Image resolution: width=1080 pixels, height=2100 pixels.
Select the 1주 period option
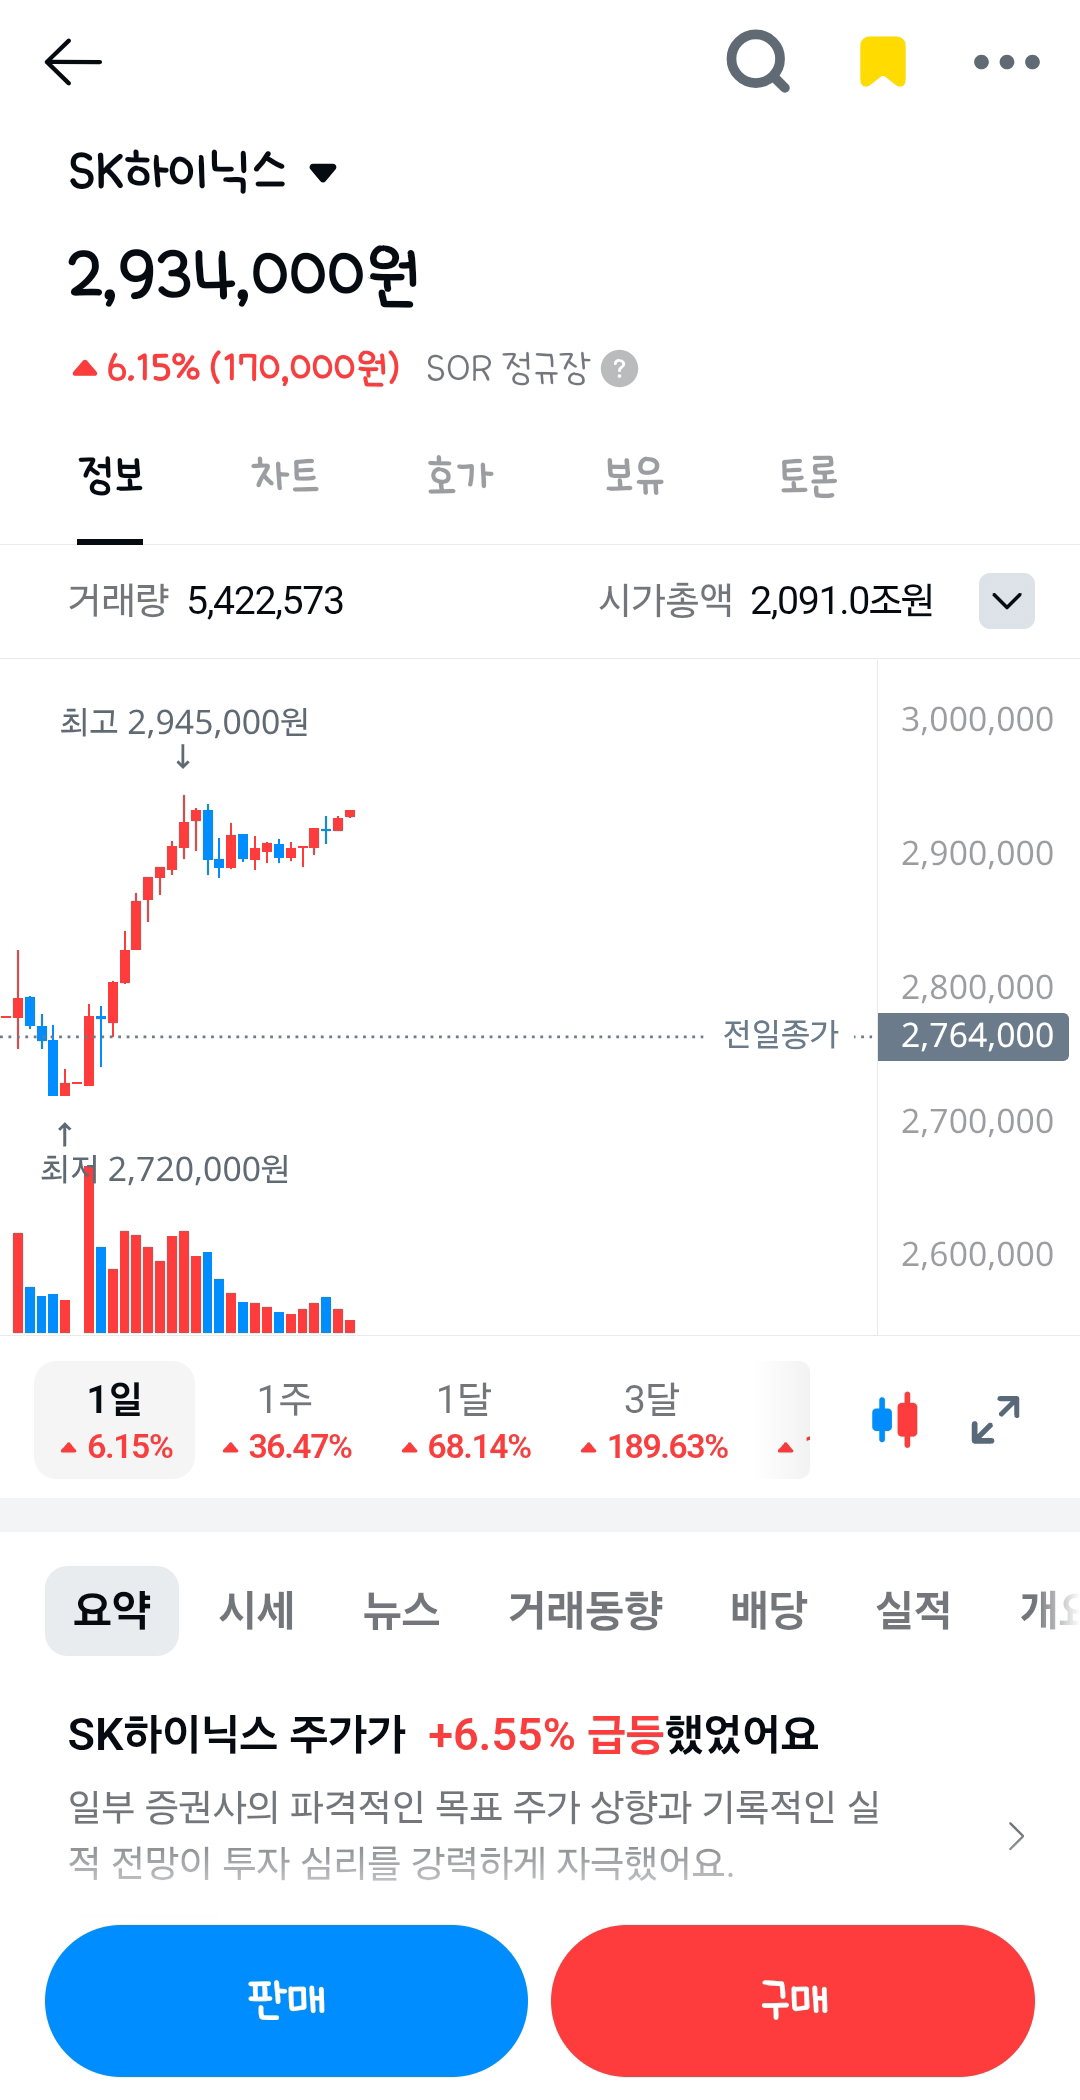(286, 1420)
